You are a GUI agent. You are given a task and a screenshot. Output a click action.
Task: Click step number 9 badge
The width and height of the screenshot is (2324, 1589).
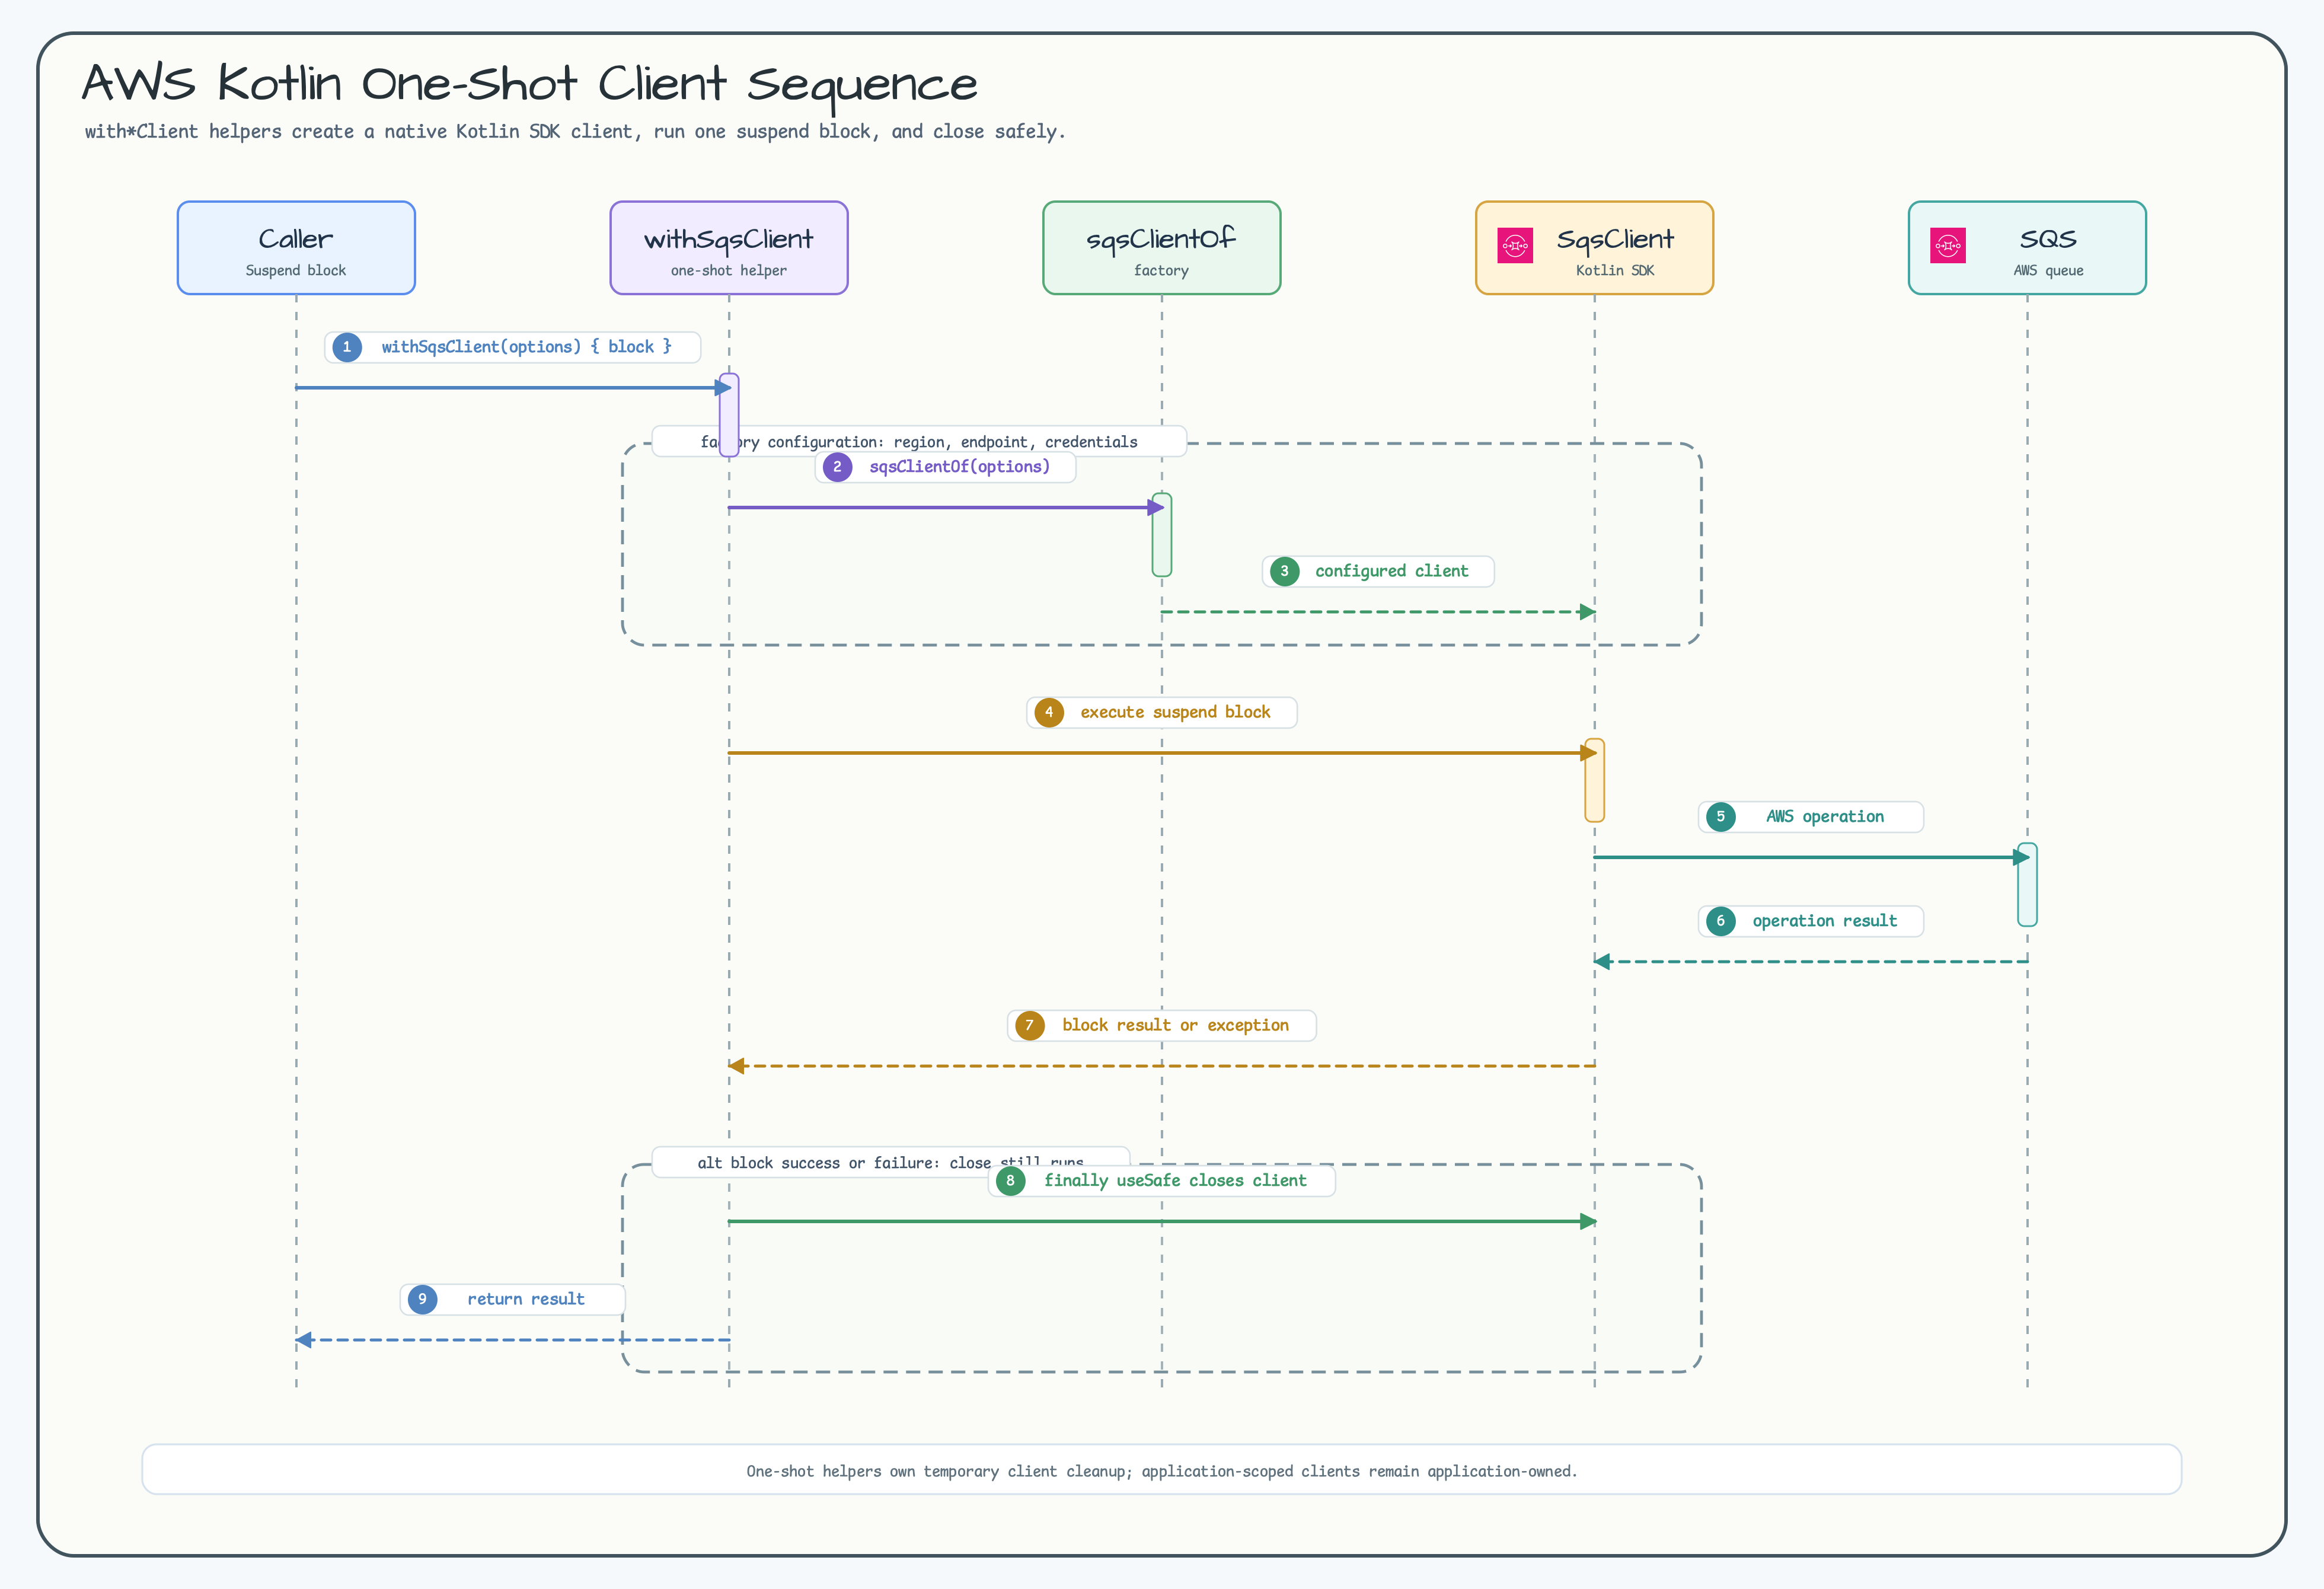click(x=422, y=1299)
